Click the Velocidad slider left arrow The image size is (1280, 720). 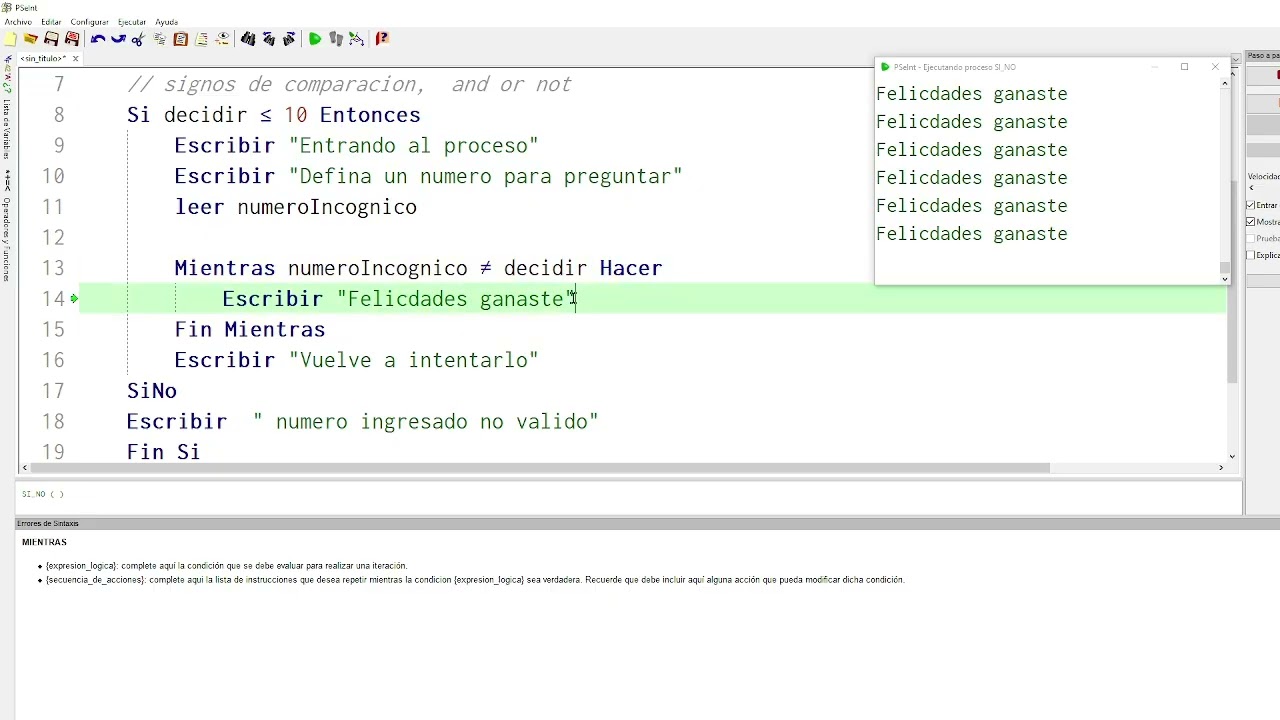click(1251, 188)
